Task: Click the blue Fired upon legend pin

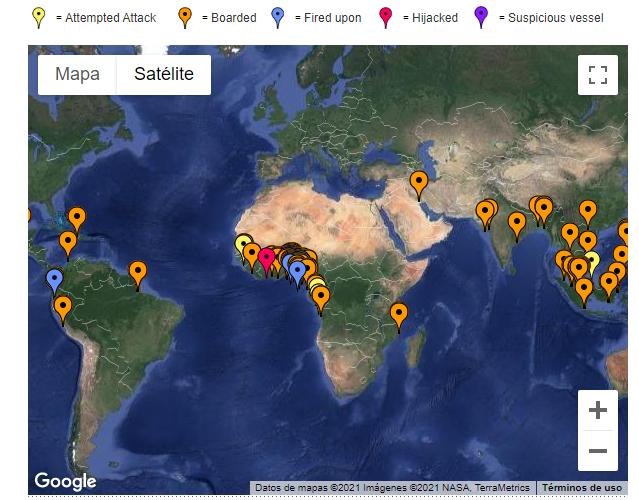Action: pyautogui.click(x=278, y=18)
